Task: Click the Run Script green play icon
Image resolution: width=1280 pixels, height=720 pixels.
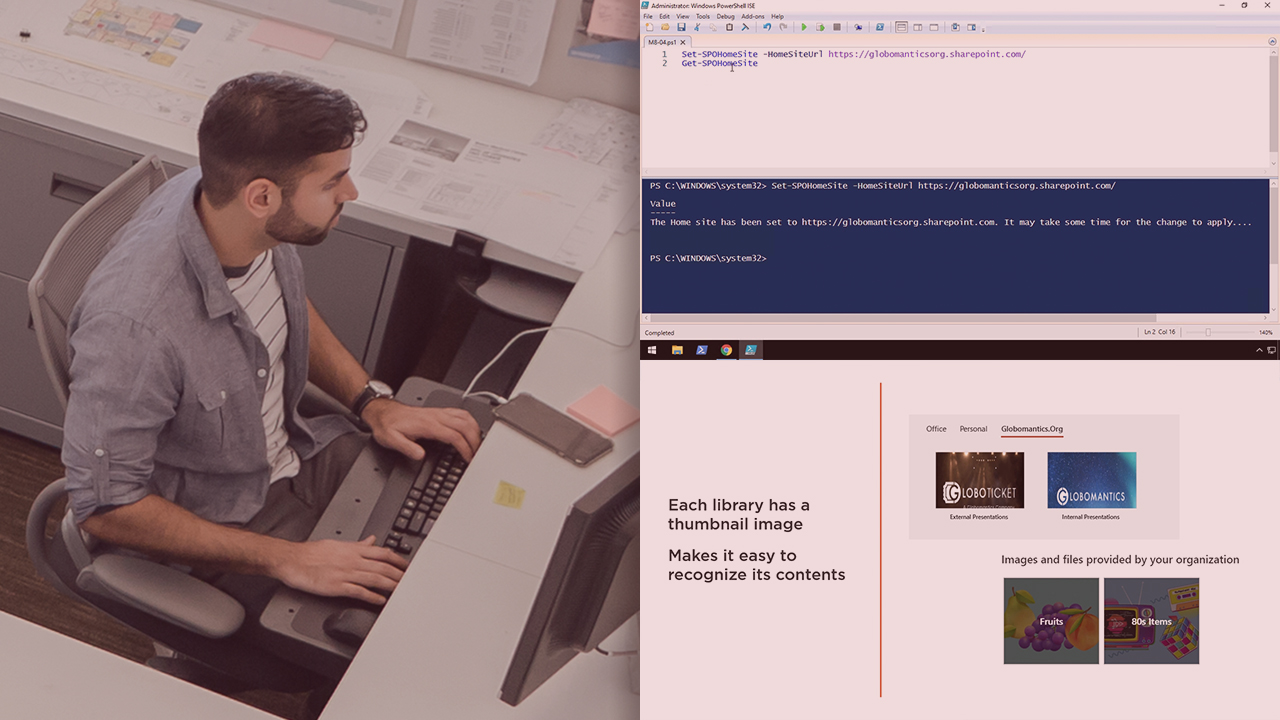Action: click(804, 28)
